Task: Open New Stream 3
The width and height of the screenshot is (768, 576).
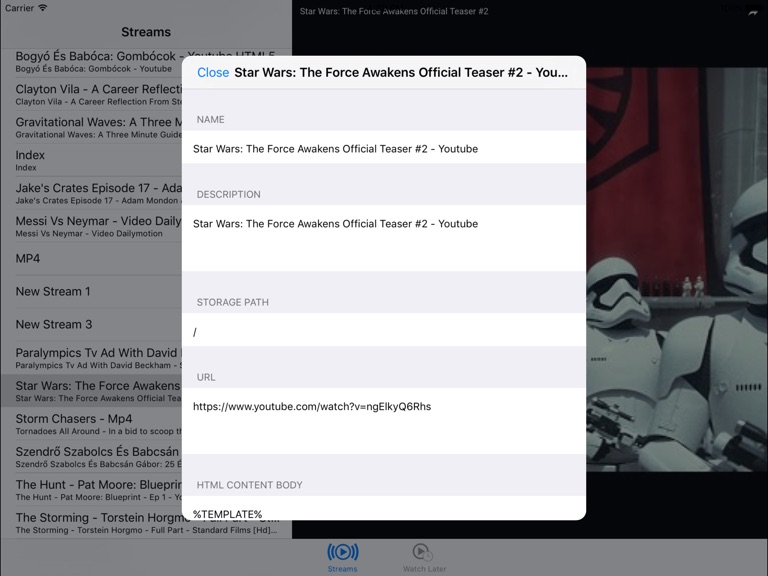Action: [91, 324]
